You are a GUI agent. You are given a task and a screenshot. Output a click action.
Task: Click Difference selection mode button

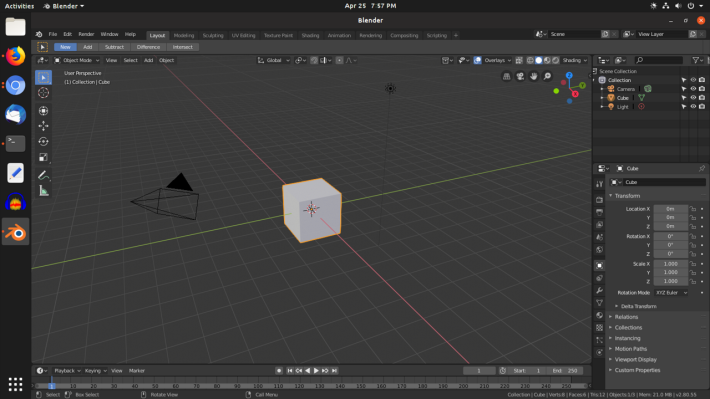148,47
